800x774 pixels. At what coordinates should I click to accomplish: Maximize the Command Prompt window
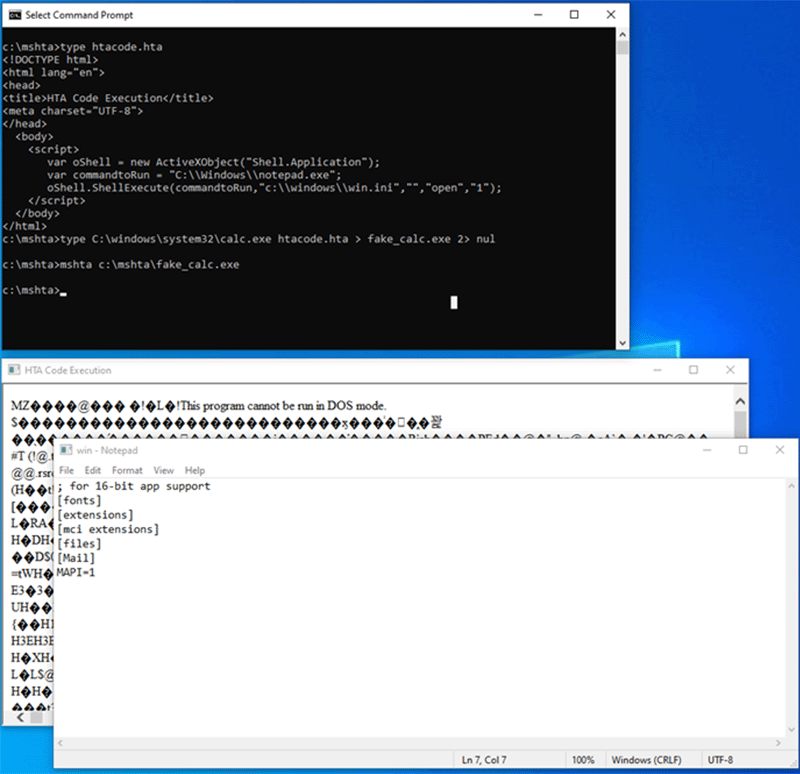pos(574,15)
